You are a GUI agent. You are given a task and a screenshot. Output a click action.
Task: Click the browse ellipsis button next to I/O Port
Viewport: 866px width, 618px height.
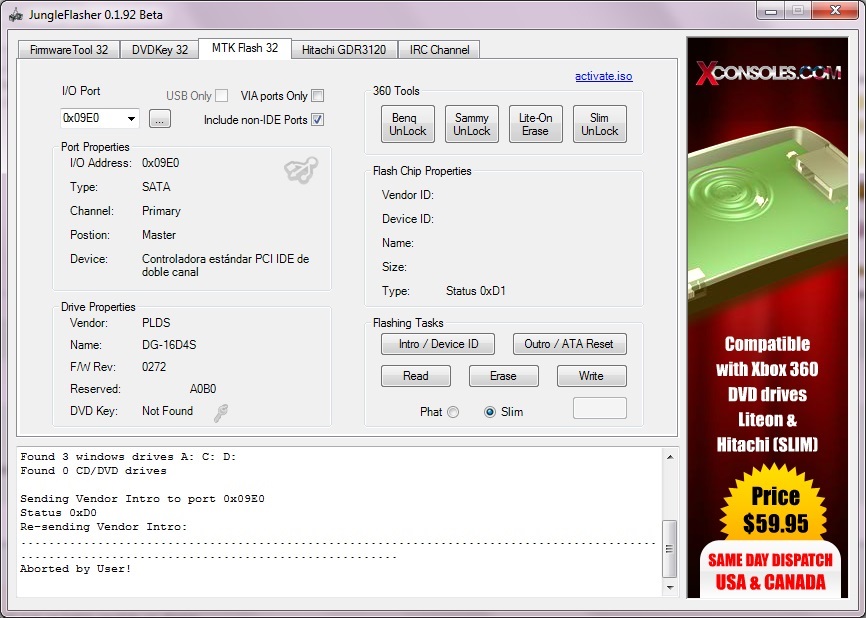coord(160,119)
